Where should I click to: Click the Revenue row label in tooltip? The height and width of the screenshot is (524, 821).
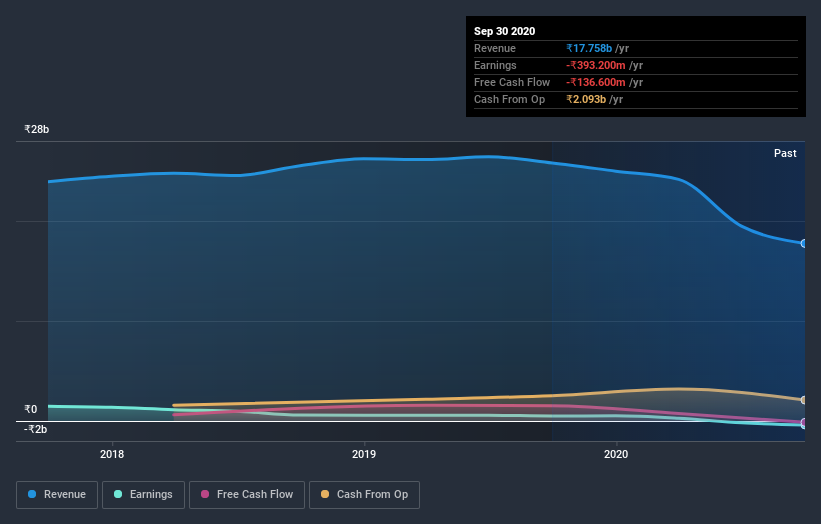click(495, 48)
